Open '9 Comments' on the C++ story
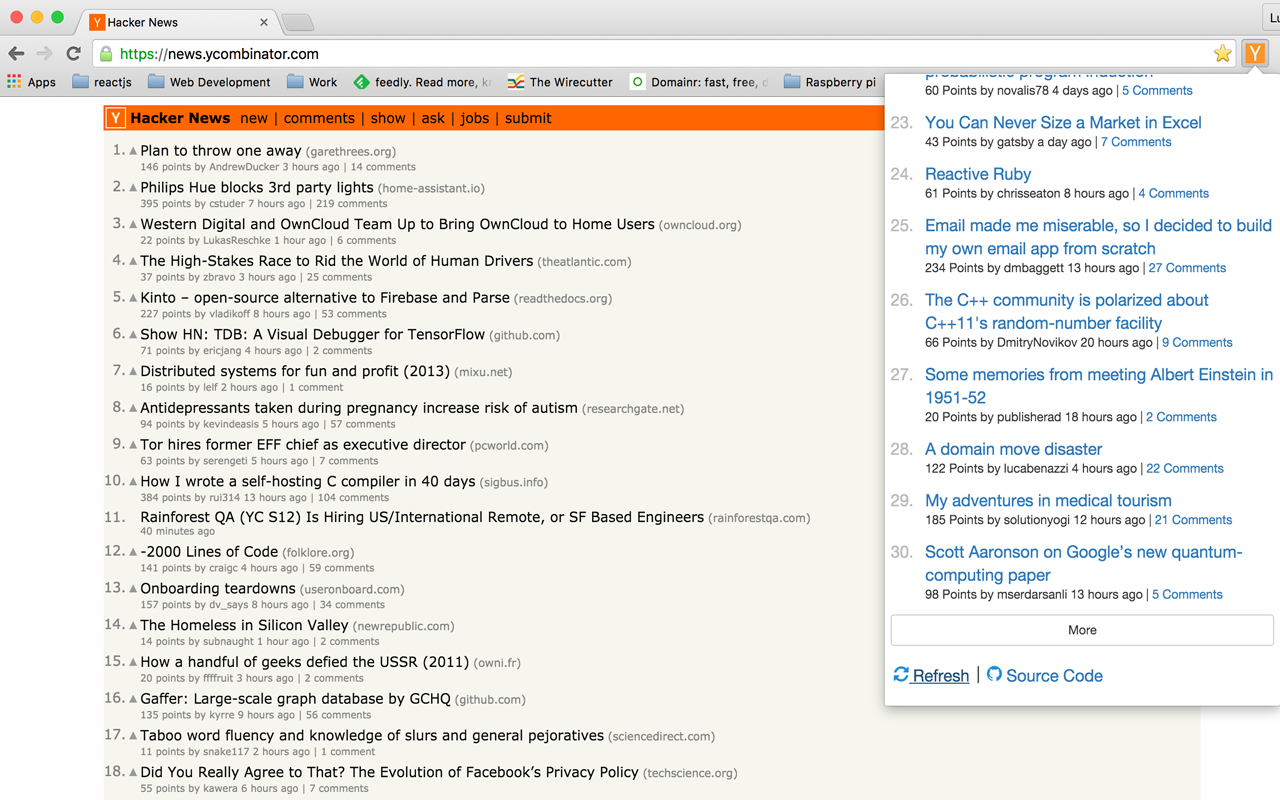 click(1197, 342)
